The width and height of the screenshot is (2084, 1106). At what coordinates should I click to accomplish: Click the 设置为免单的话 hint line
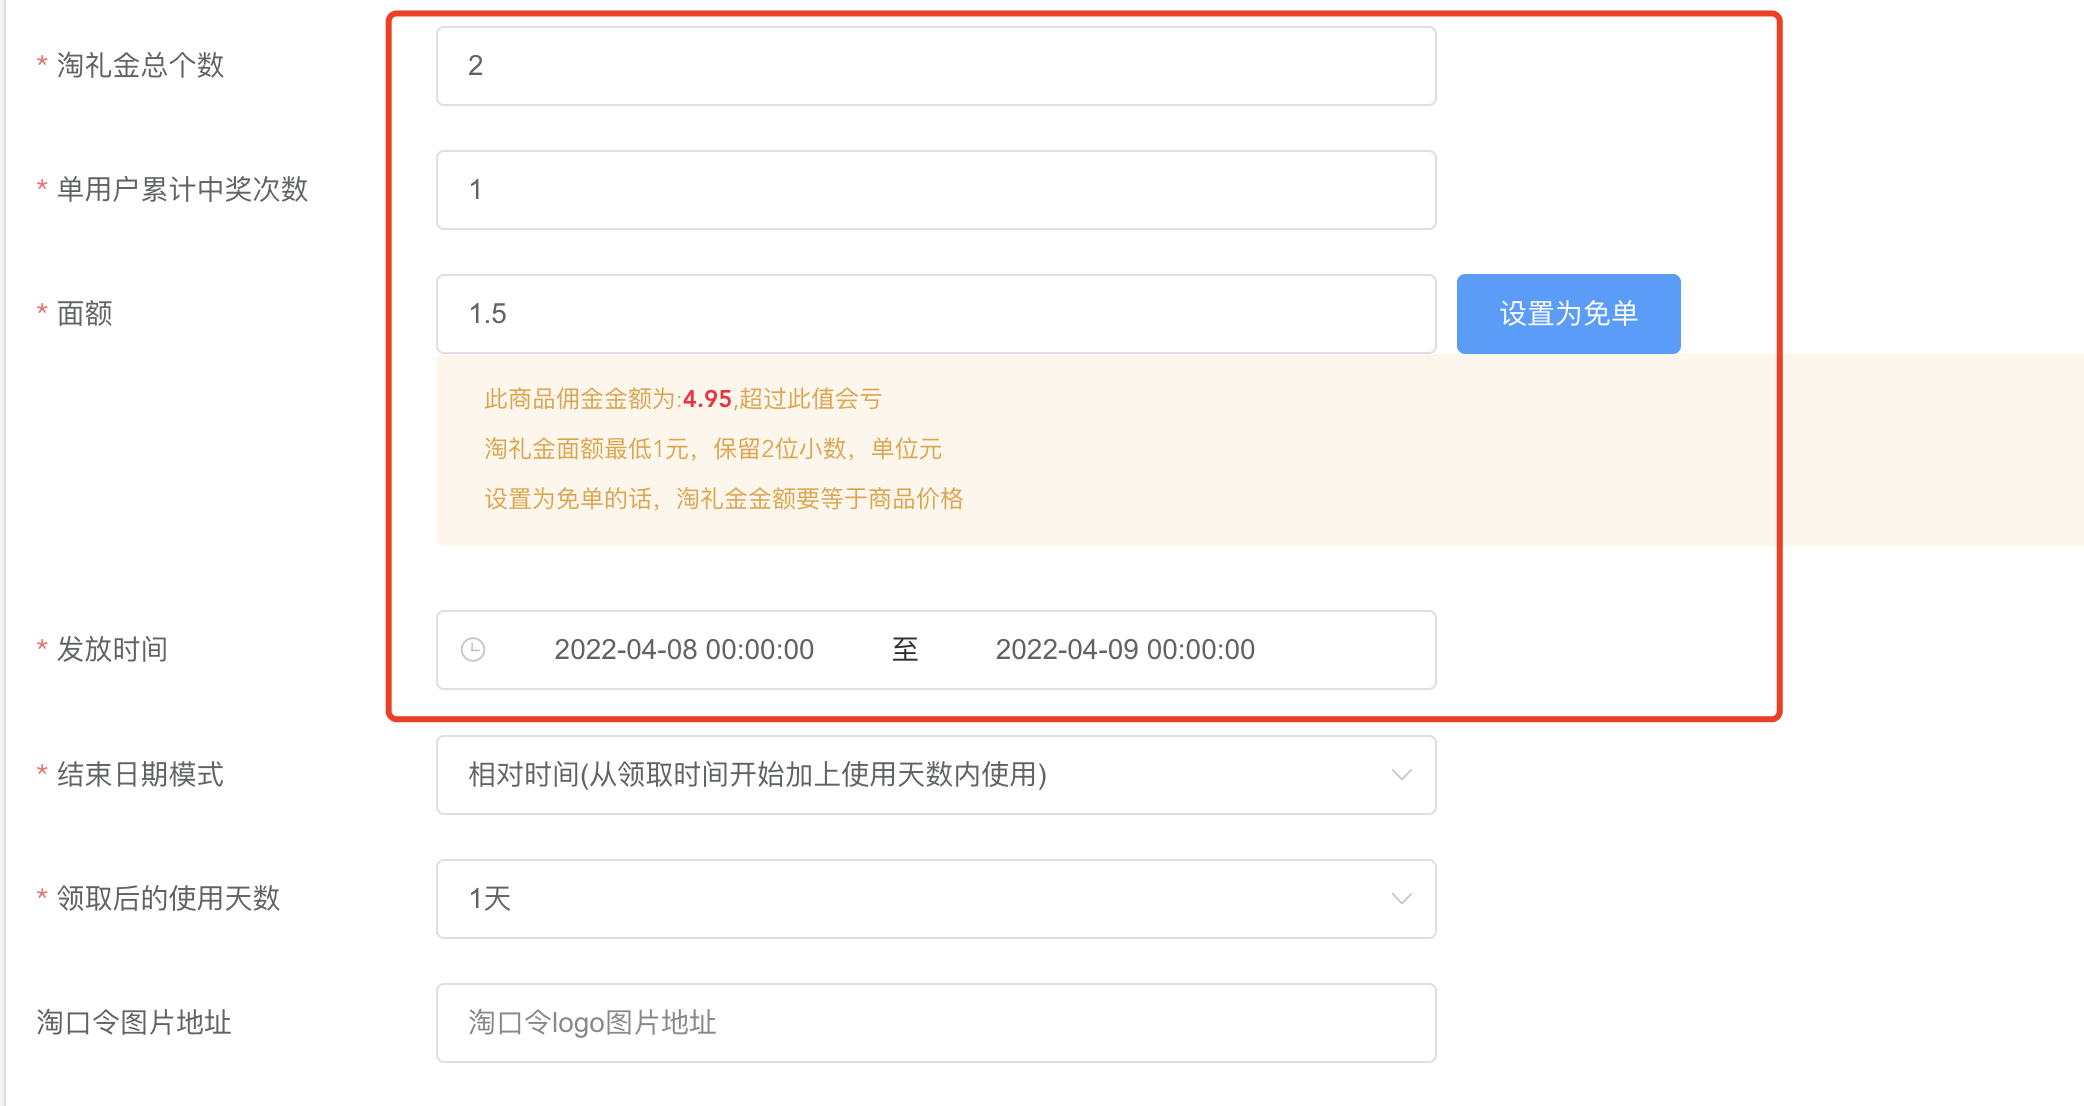pos(723,499)
